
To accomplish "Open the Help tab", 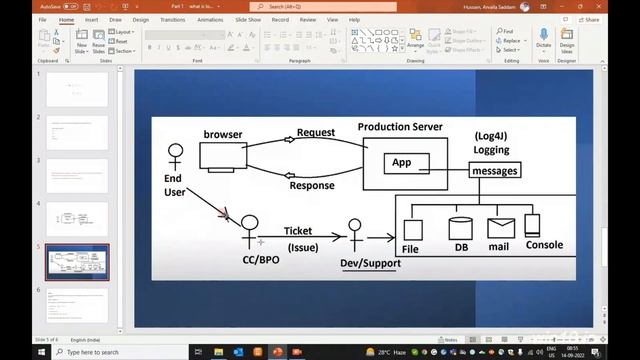I will pyautogui.click(x=354, y=20).
